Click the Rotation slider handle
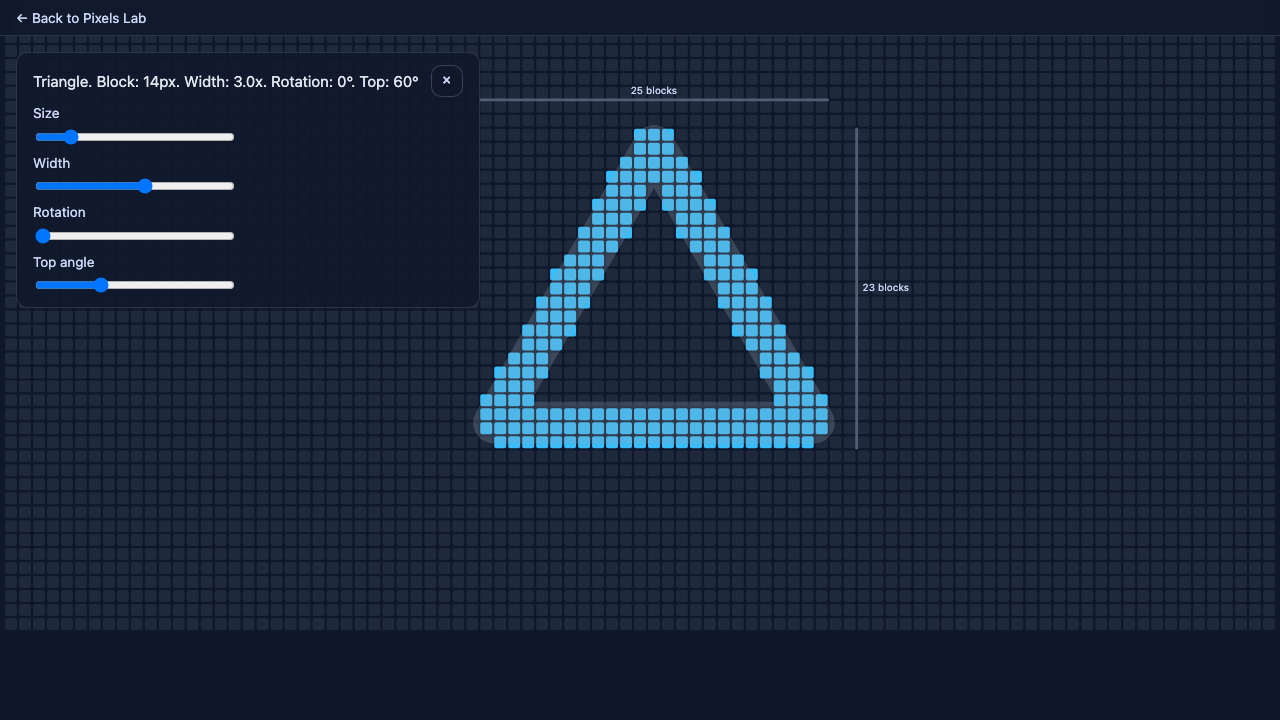1280x720 pixels. point(43,236)
